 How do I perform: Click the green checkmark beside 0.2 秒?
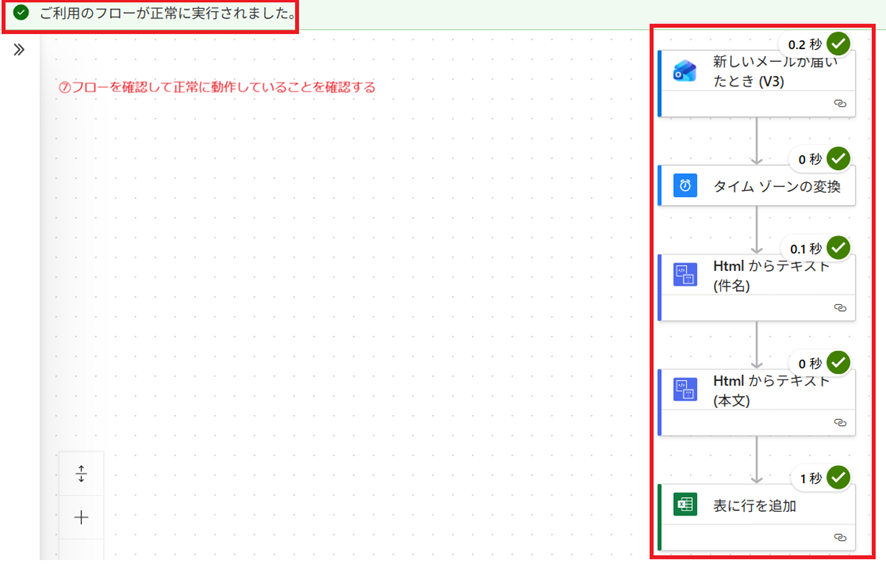[x=838, y=44]
